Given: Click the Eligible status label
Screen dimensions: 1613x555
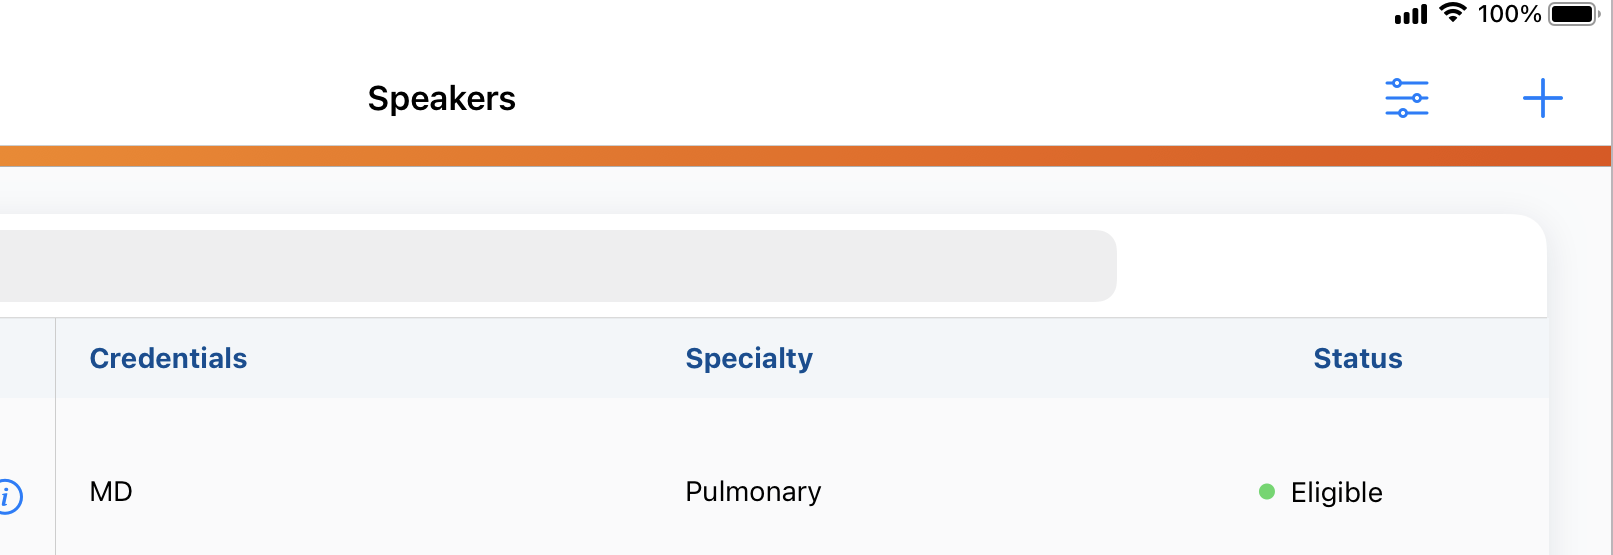Looking at the screenshot, I should [1336, 492].
